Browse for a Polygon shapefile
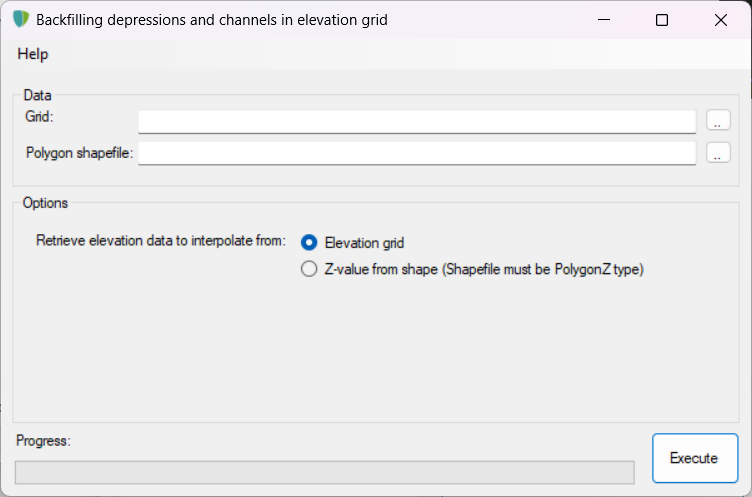This screenshot has height=497, width=752. click(x=718, y=153)
